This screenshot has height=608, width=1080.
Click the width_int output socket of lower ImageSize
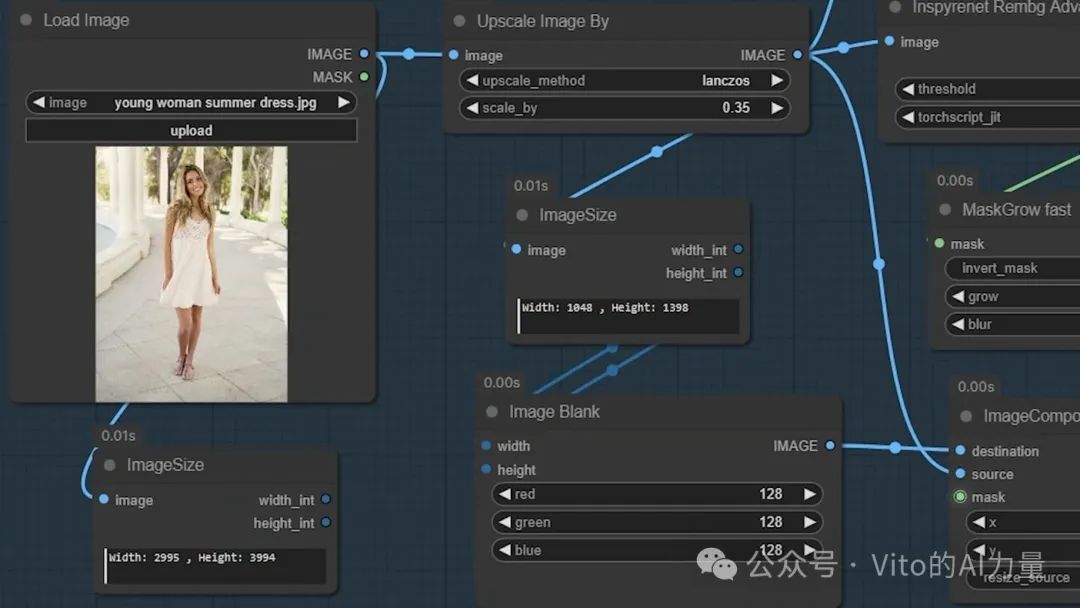pos(326,499)
